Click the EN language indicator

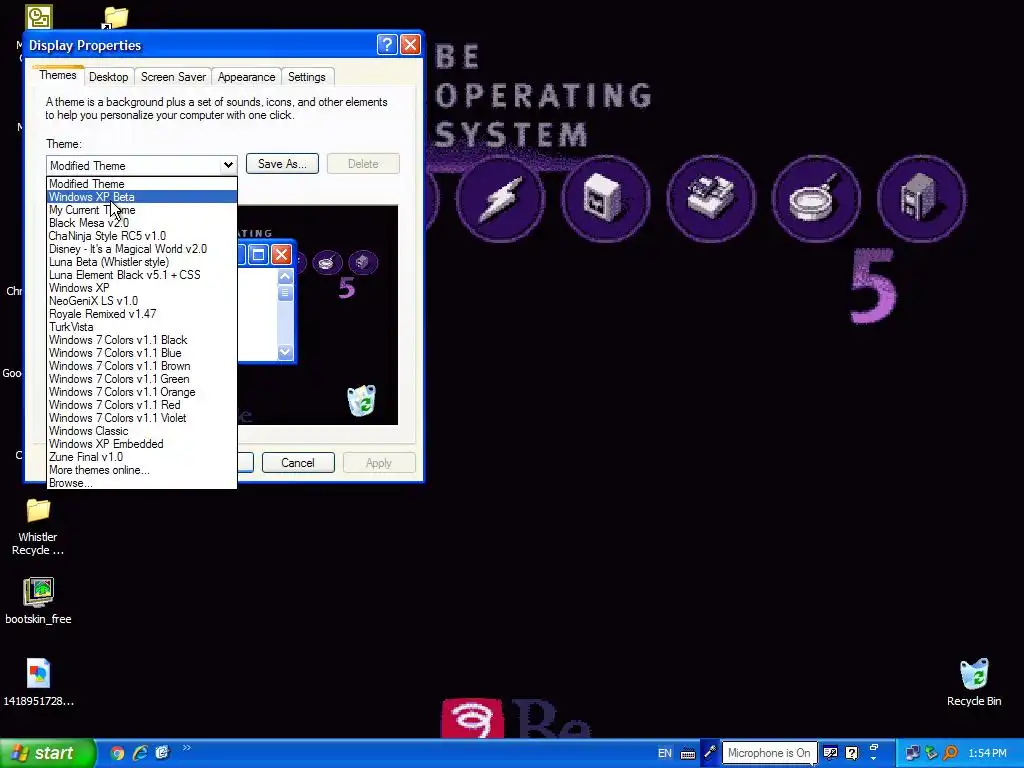pos(665,753)
